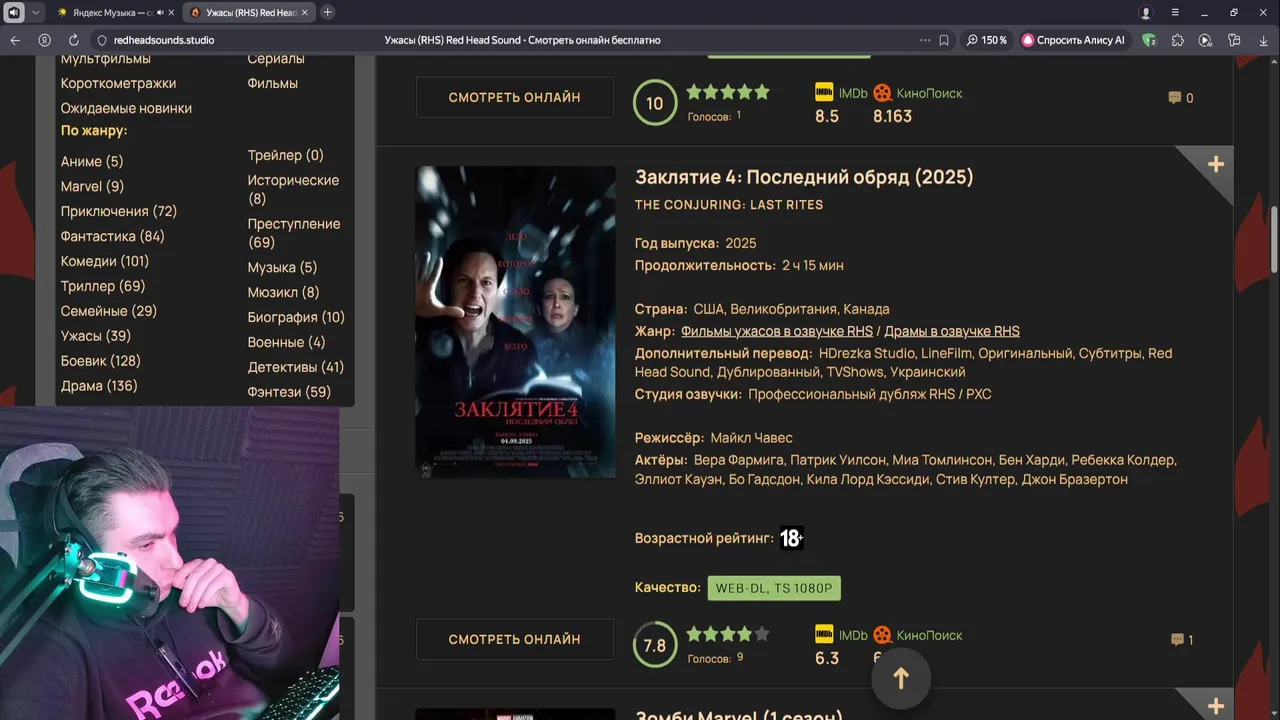Open the Yandex home button in the toolbar
This screenshot has height=720, width=1280.
click(44, 40)
